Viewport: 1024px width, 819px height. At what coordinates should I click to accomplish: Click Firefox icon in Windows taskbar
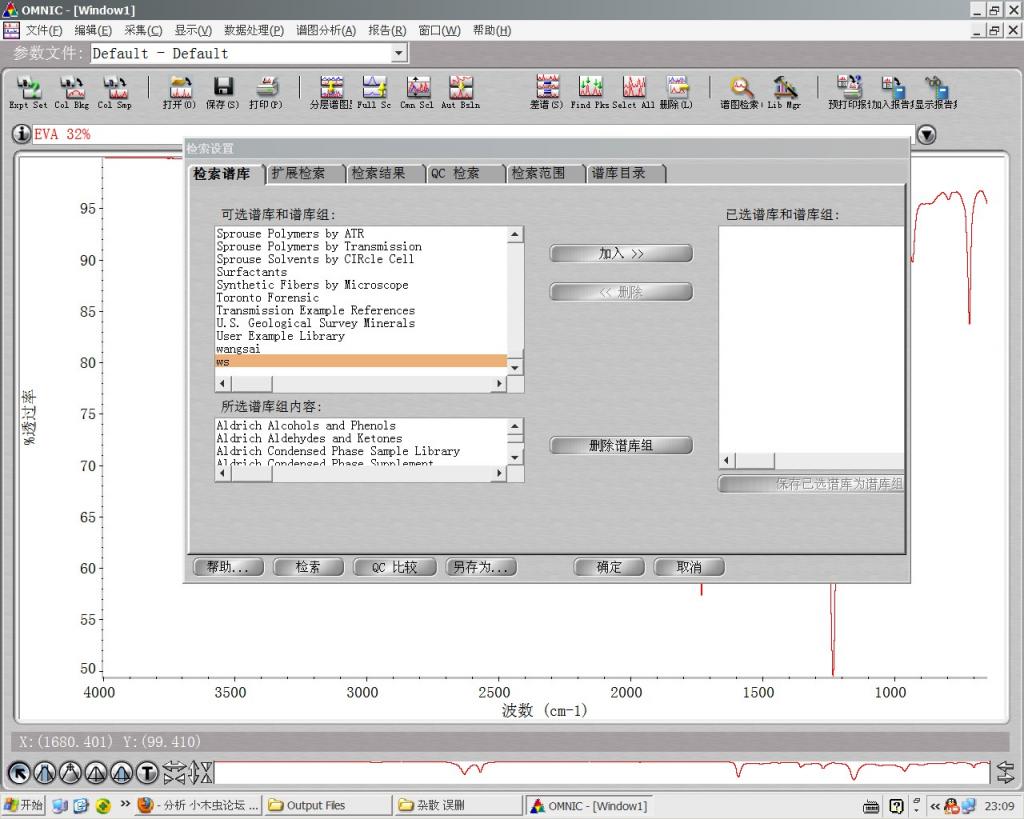pyautogui.click(x=146, y=805)
